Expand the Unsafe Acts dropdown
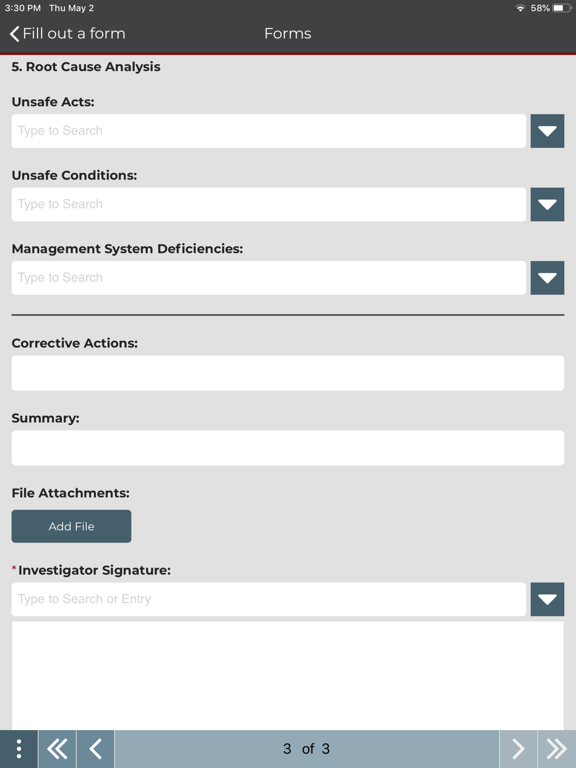This screenshot has height=768, width=576. click(x=547, y=131)
